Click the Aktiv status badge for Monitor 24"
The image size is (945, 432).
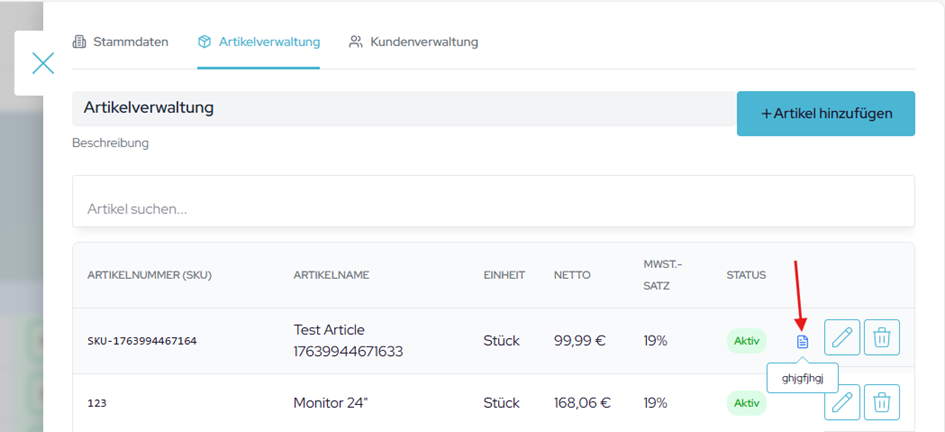point(746,404)
